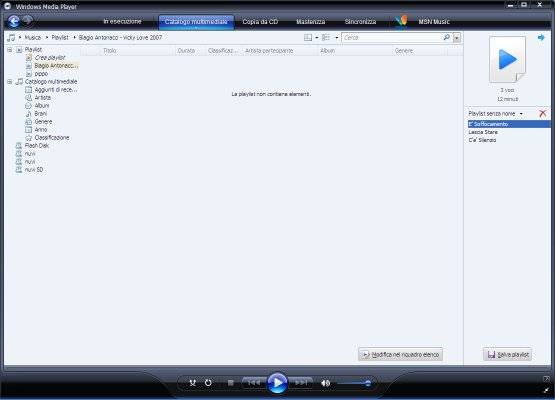This screenshot has height=400, width=555.
Task: Open the 'Playlist senza nome' dropdown
Action: (x=521, y=114)
